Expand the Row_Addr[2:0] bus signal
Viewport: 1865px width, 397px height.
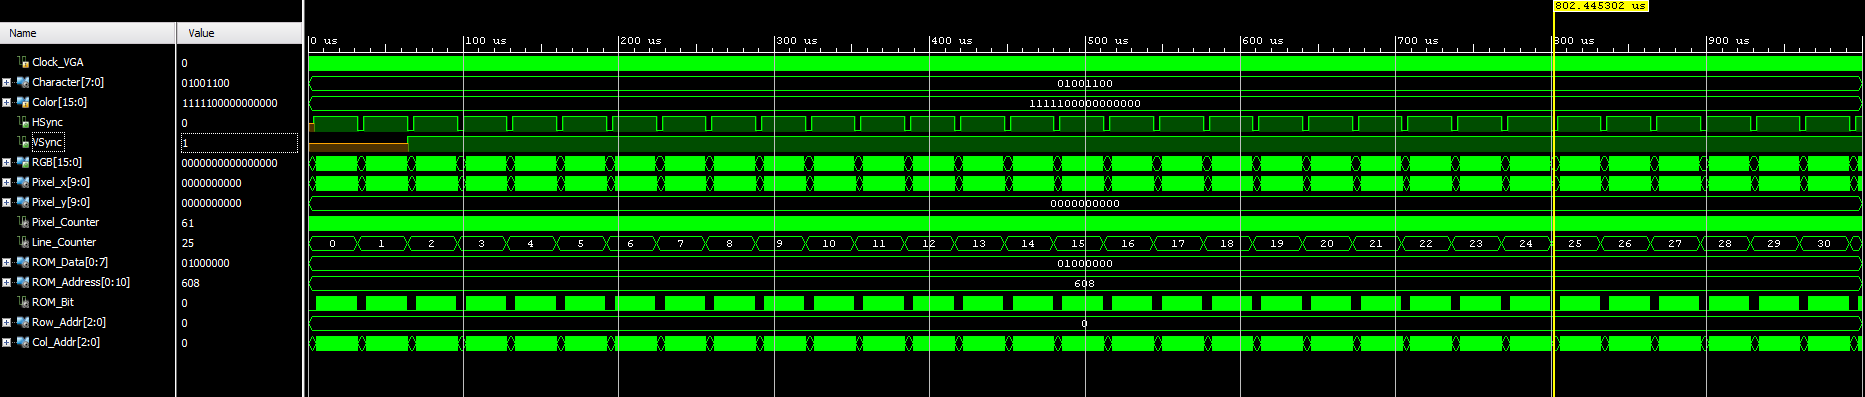click(7, 322)
